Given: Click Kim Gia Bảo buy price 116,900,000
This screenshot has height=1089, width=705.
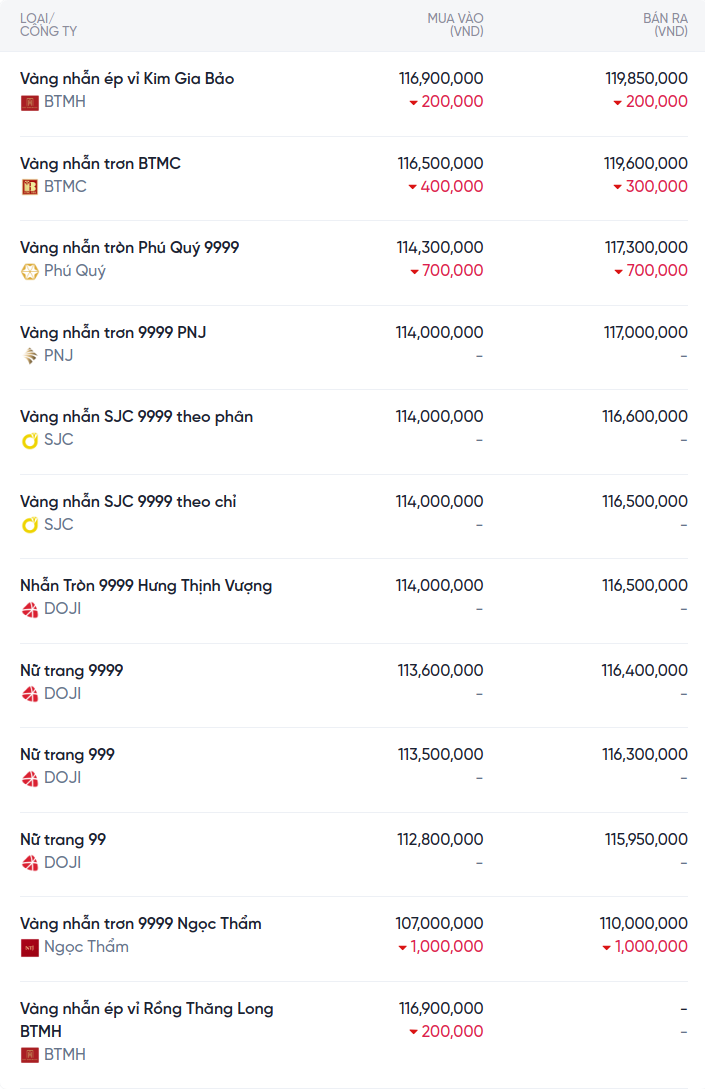Looking at the screenshot, I should (x=441, y=78).
